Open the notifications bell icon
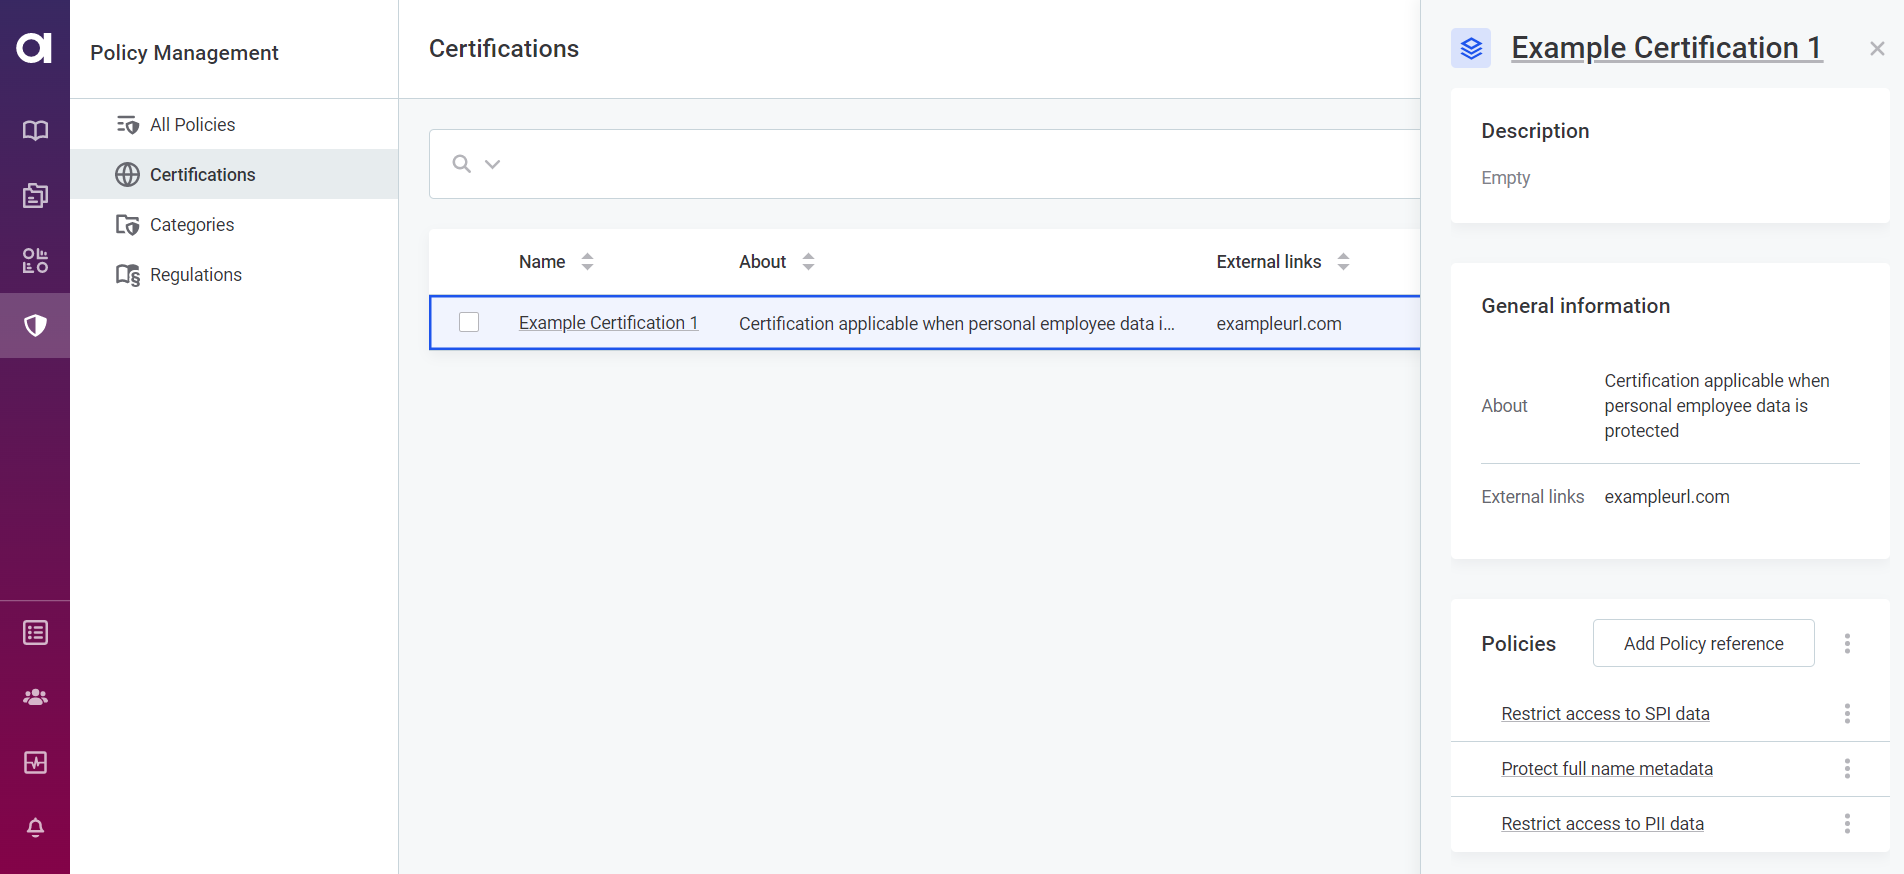 pyautogui.click(x=35, y=828)
